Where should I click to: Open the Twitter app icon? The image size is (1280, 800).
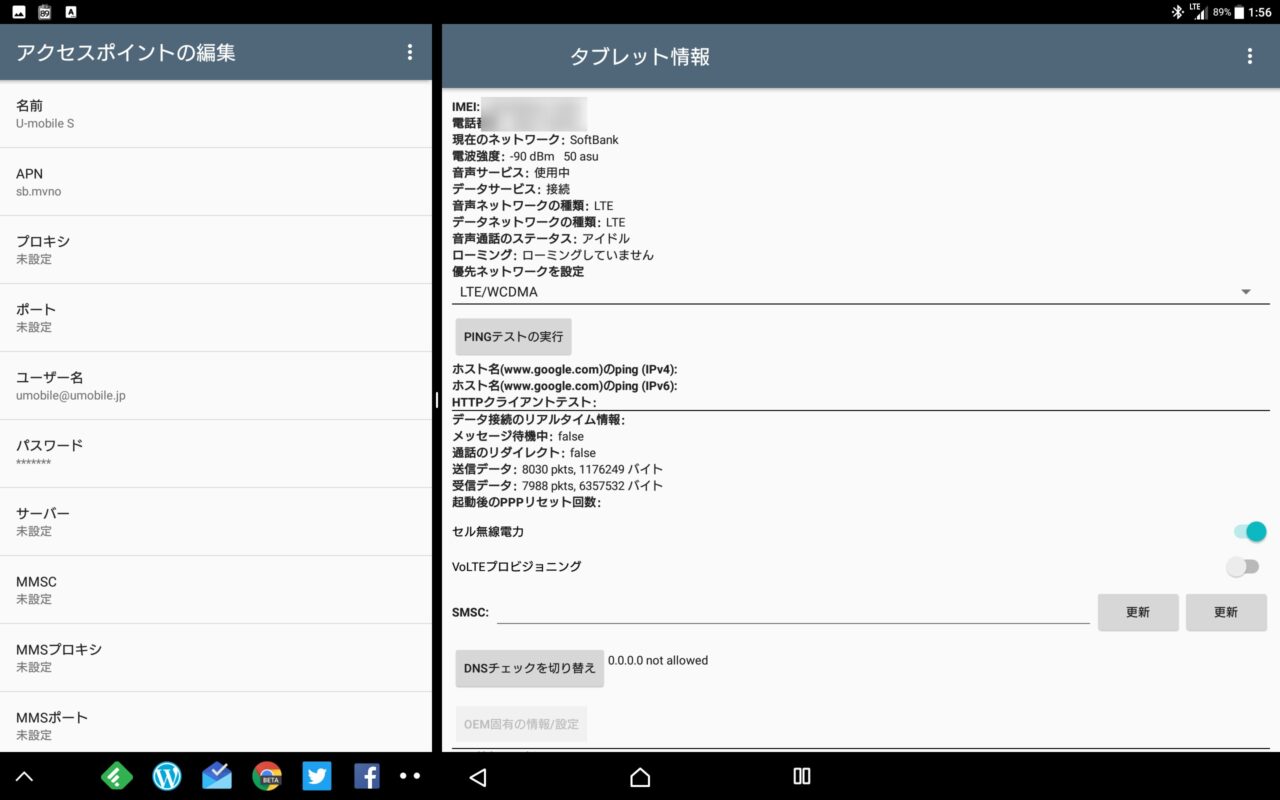(316, 776)
